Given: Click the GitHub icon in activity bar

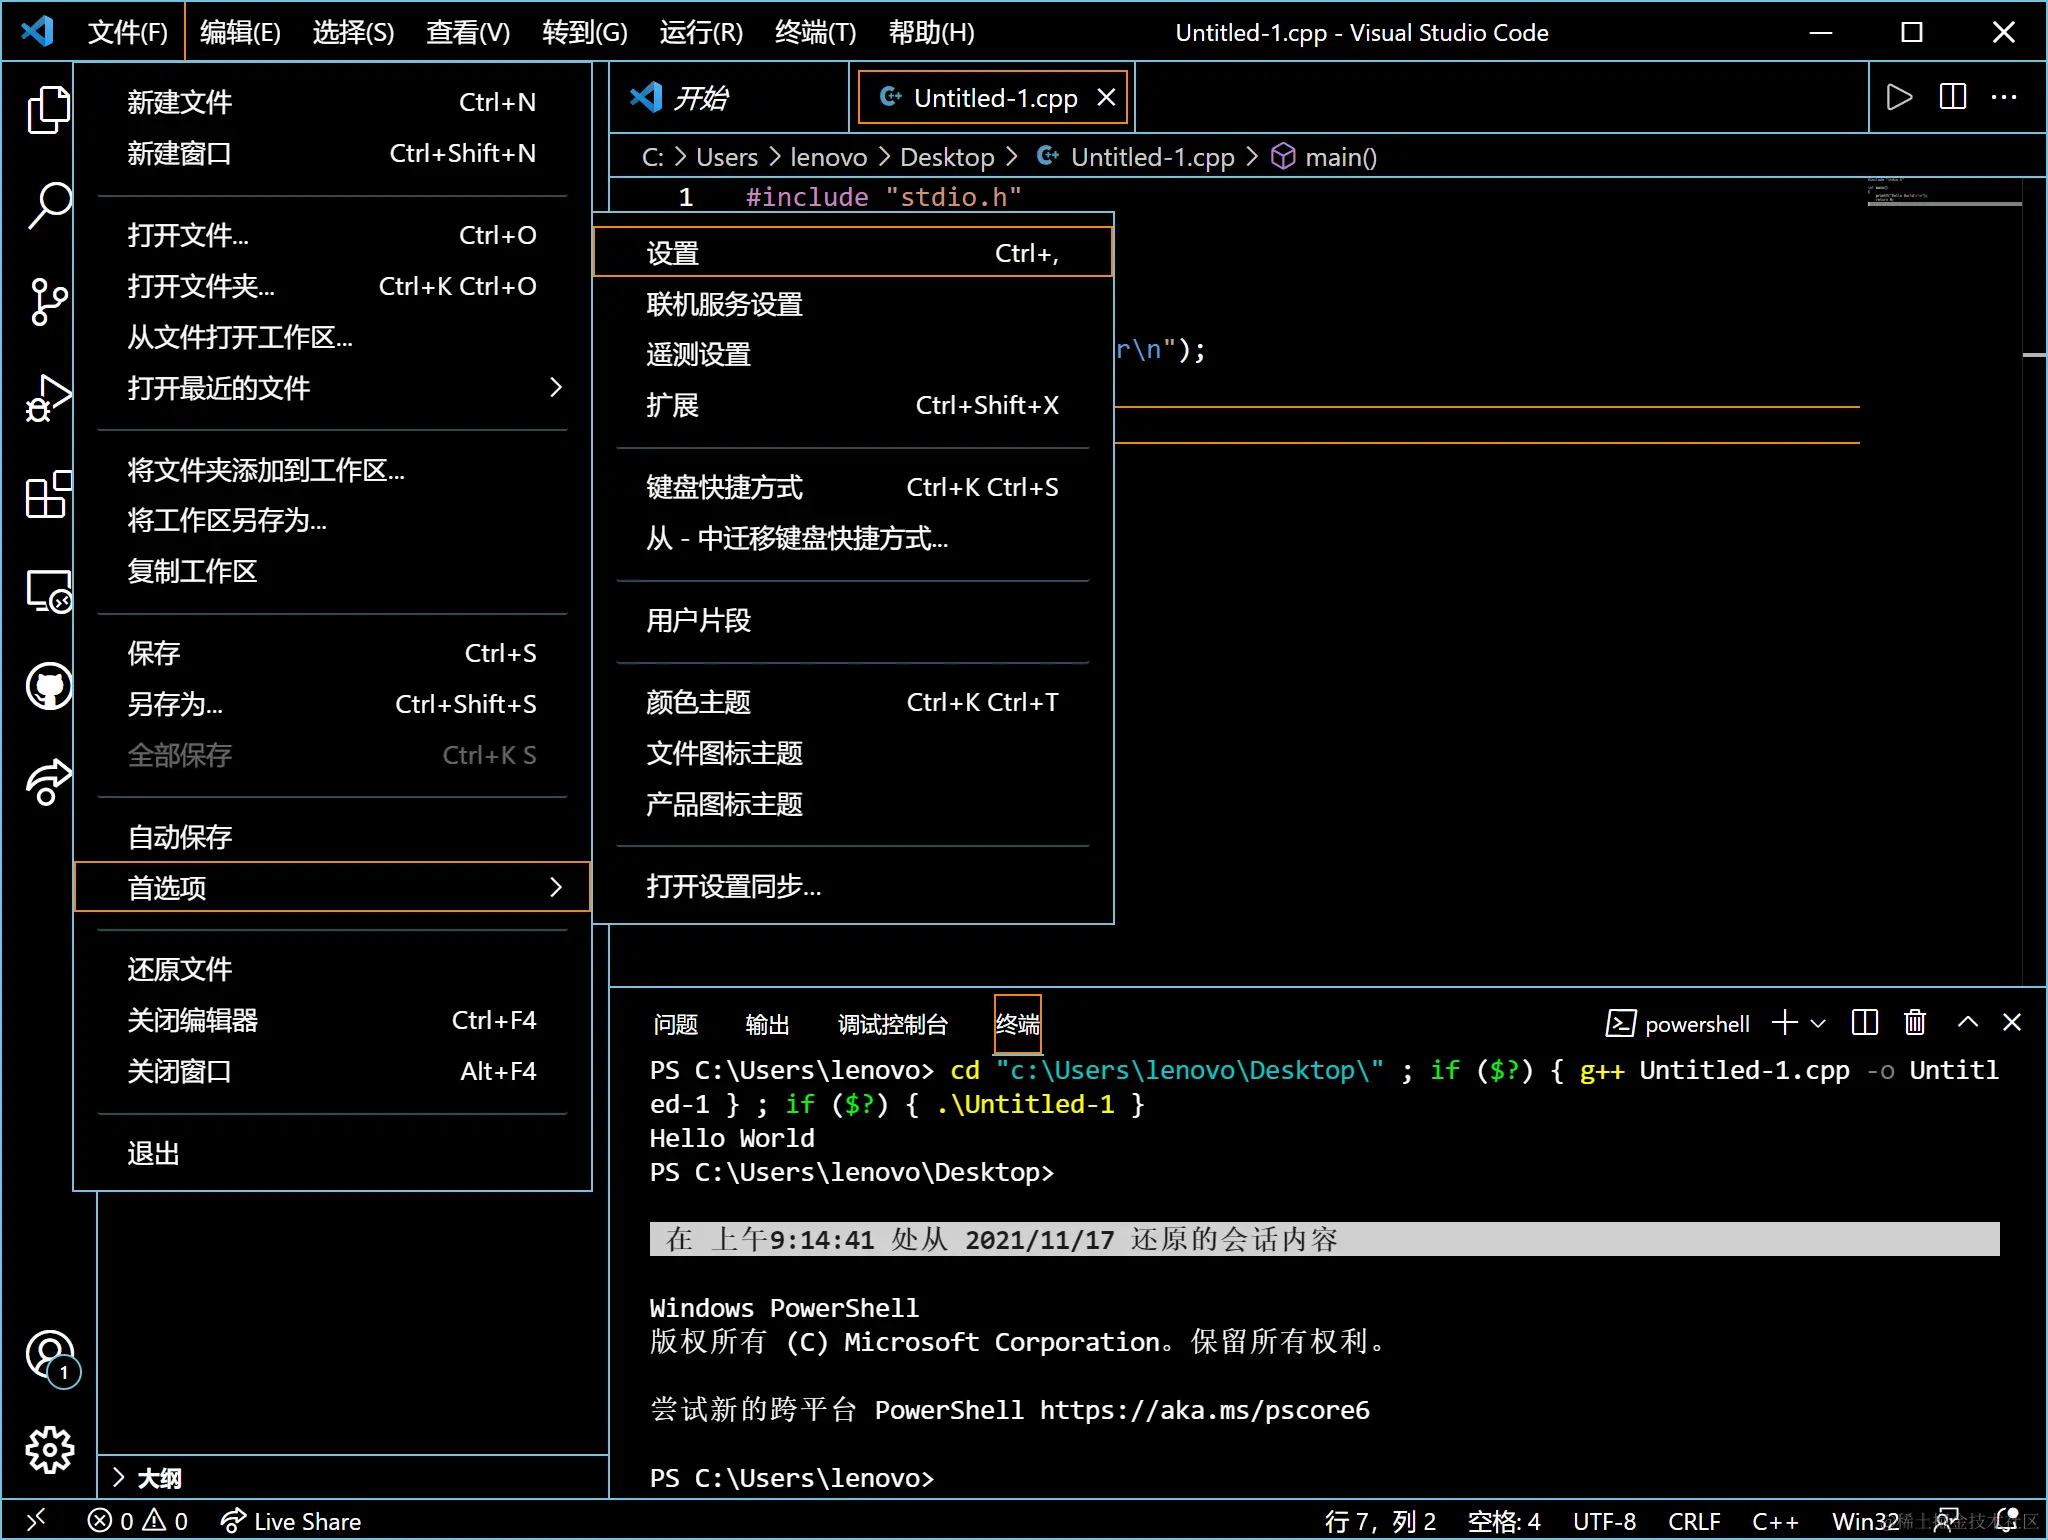Looking at the screenshot, I should (48, 686).
